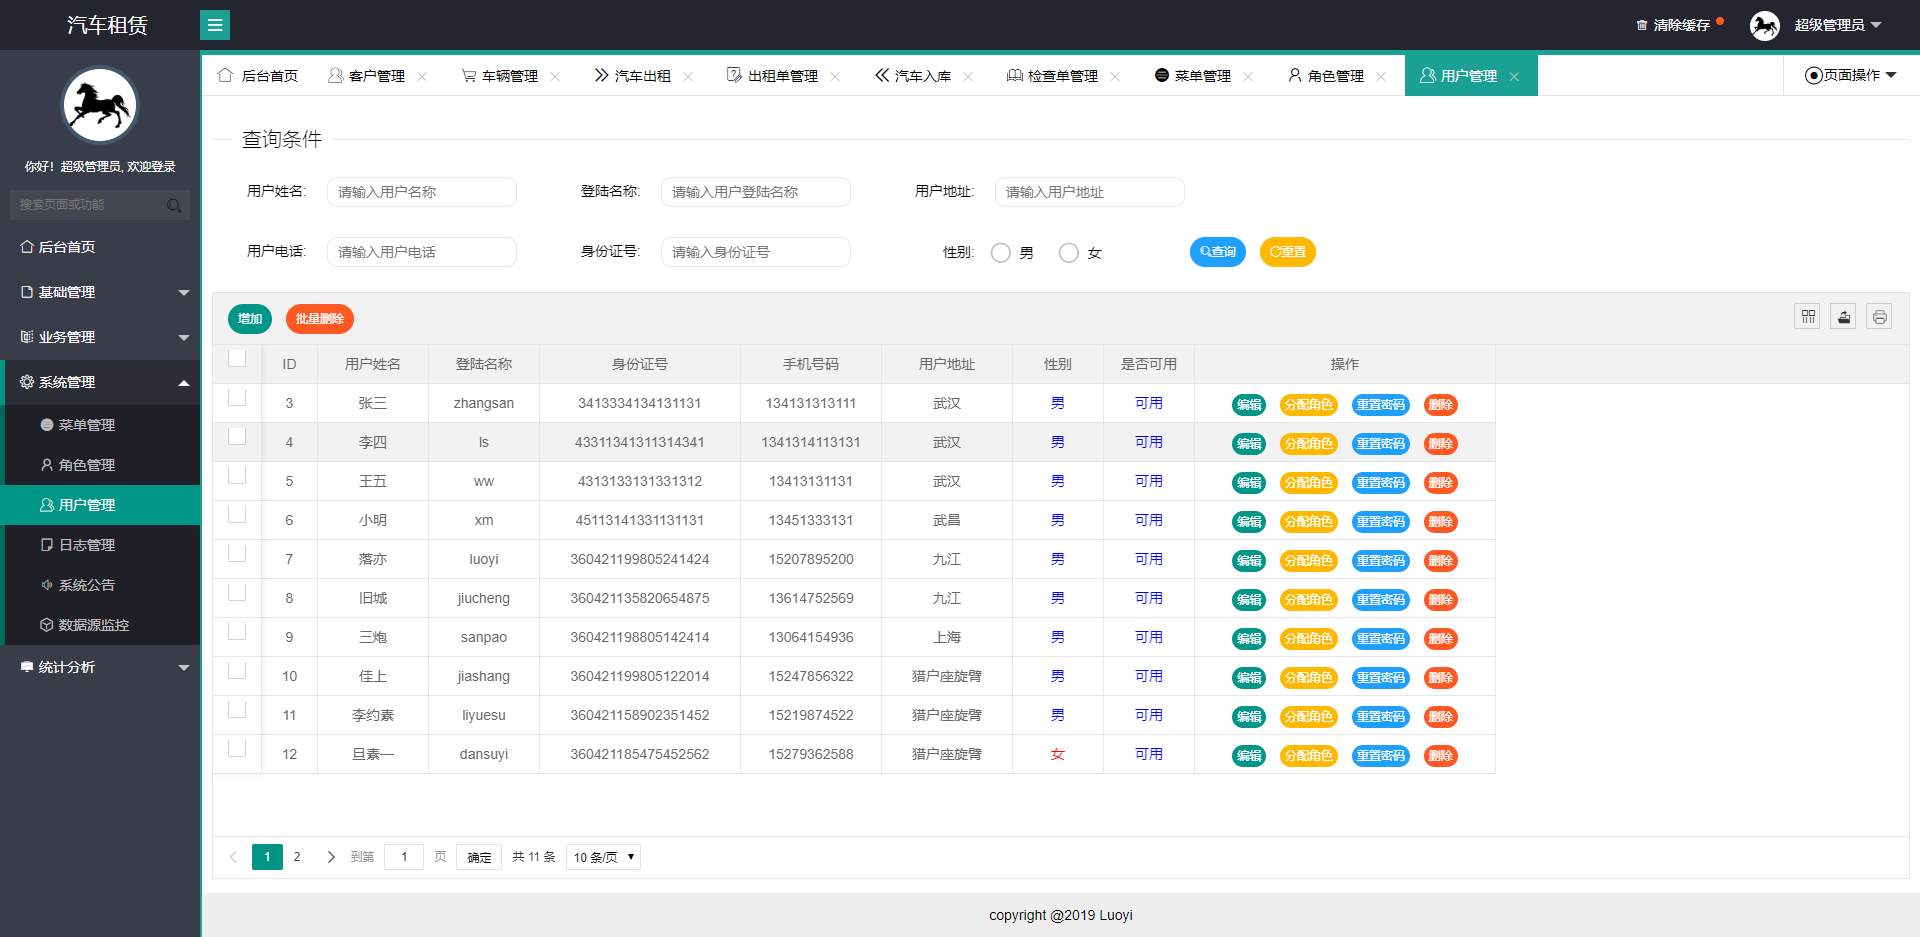The width and height of the screenshot is (1920, 937).
Task: Click the sidebar search magnifier icon
Action: pos(174,205)
